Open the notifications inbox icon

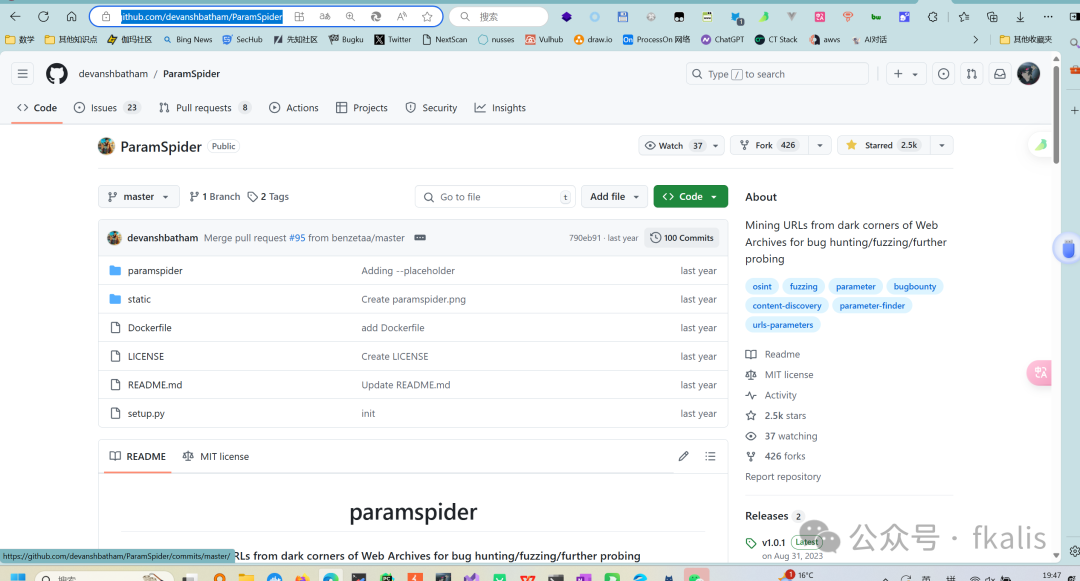tap(1000, 74)
